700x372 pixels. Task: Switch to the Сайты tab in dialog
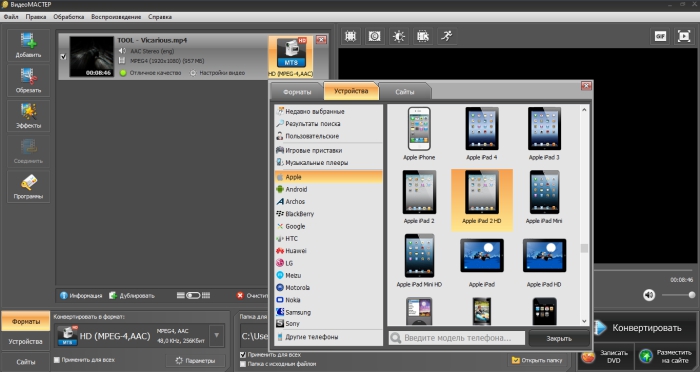click(404, 92)
